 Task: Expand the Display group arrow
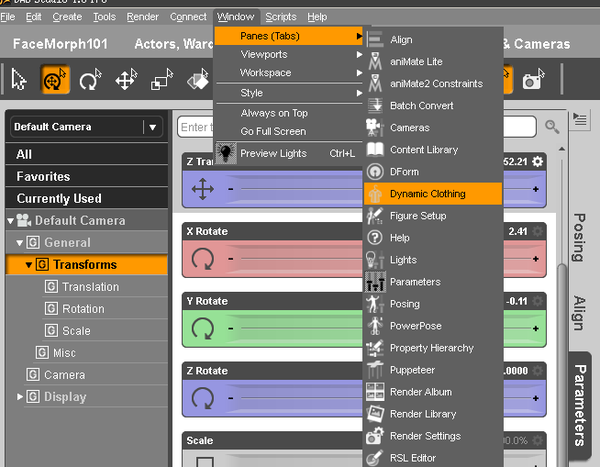point(20,397)
